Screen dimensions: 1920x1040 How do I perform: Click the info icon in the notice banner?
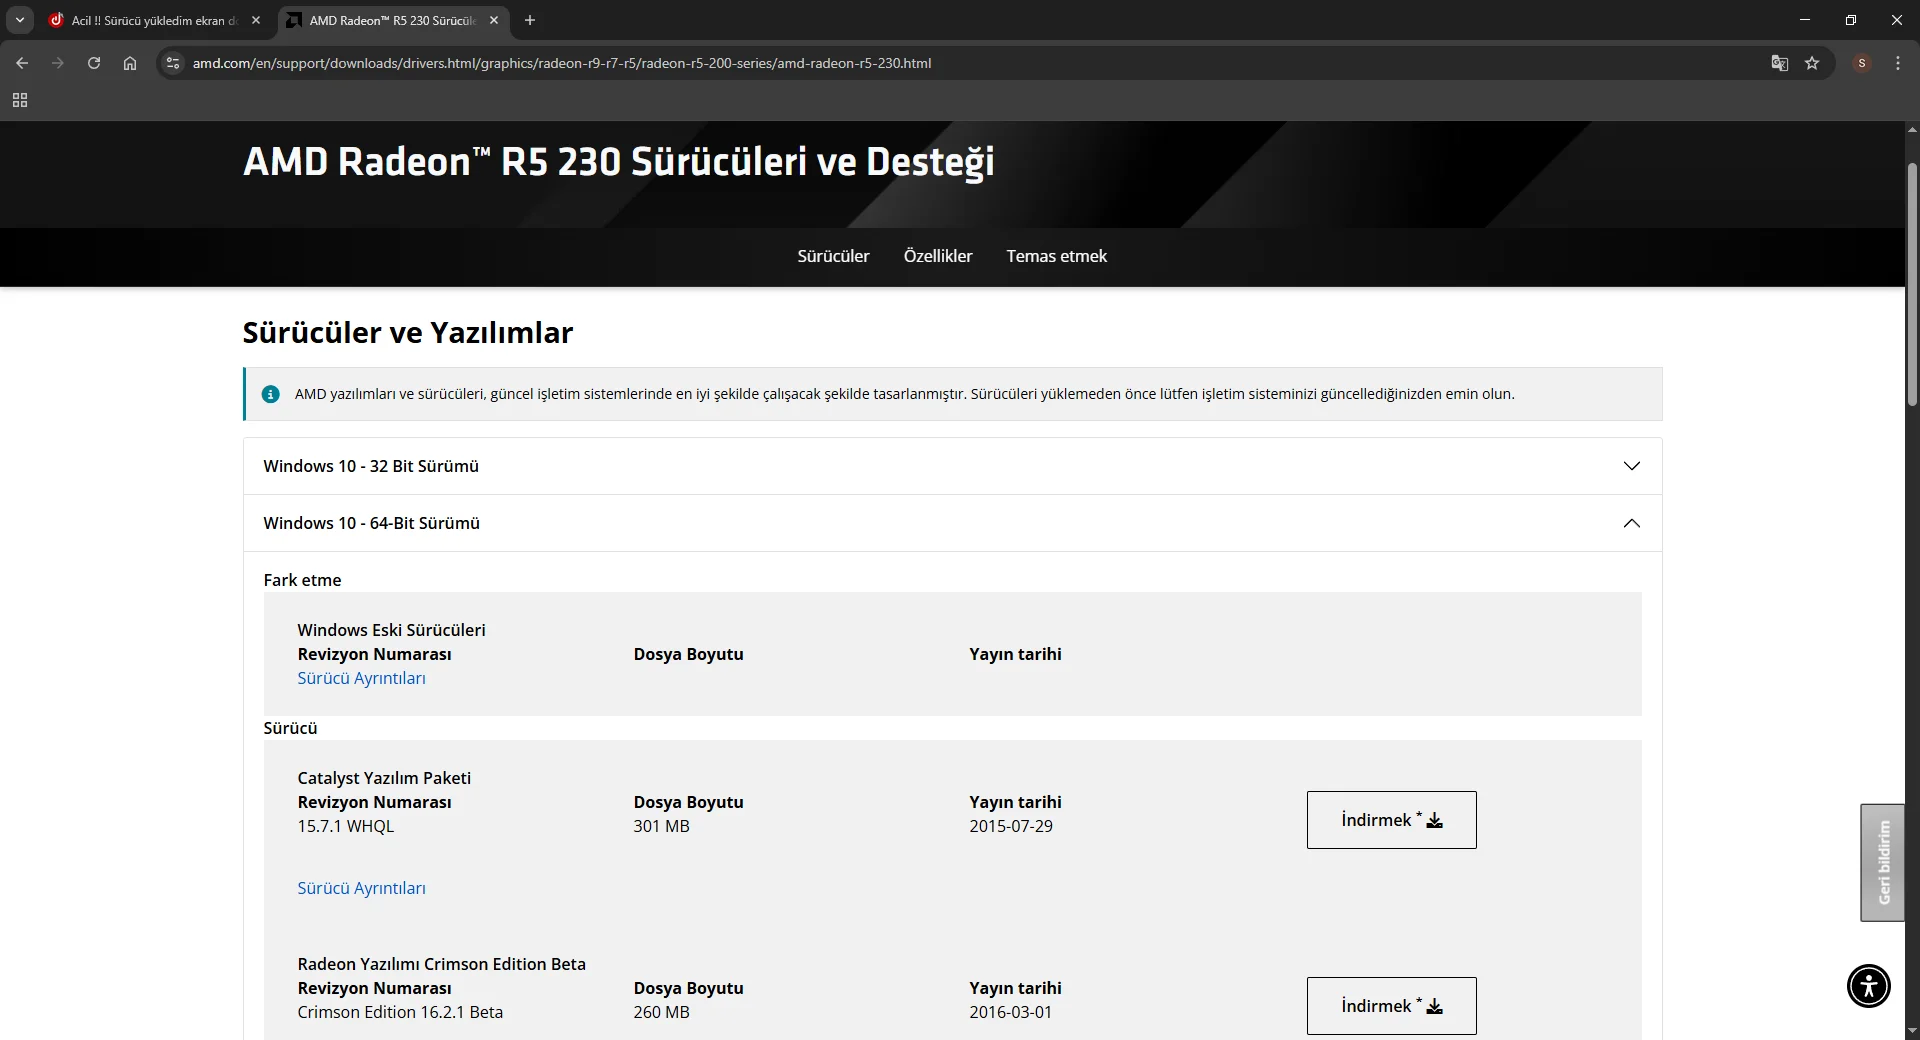pyautogui.click(x=270, y=394)
